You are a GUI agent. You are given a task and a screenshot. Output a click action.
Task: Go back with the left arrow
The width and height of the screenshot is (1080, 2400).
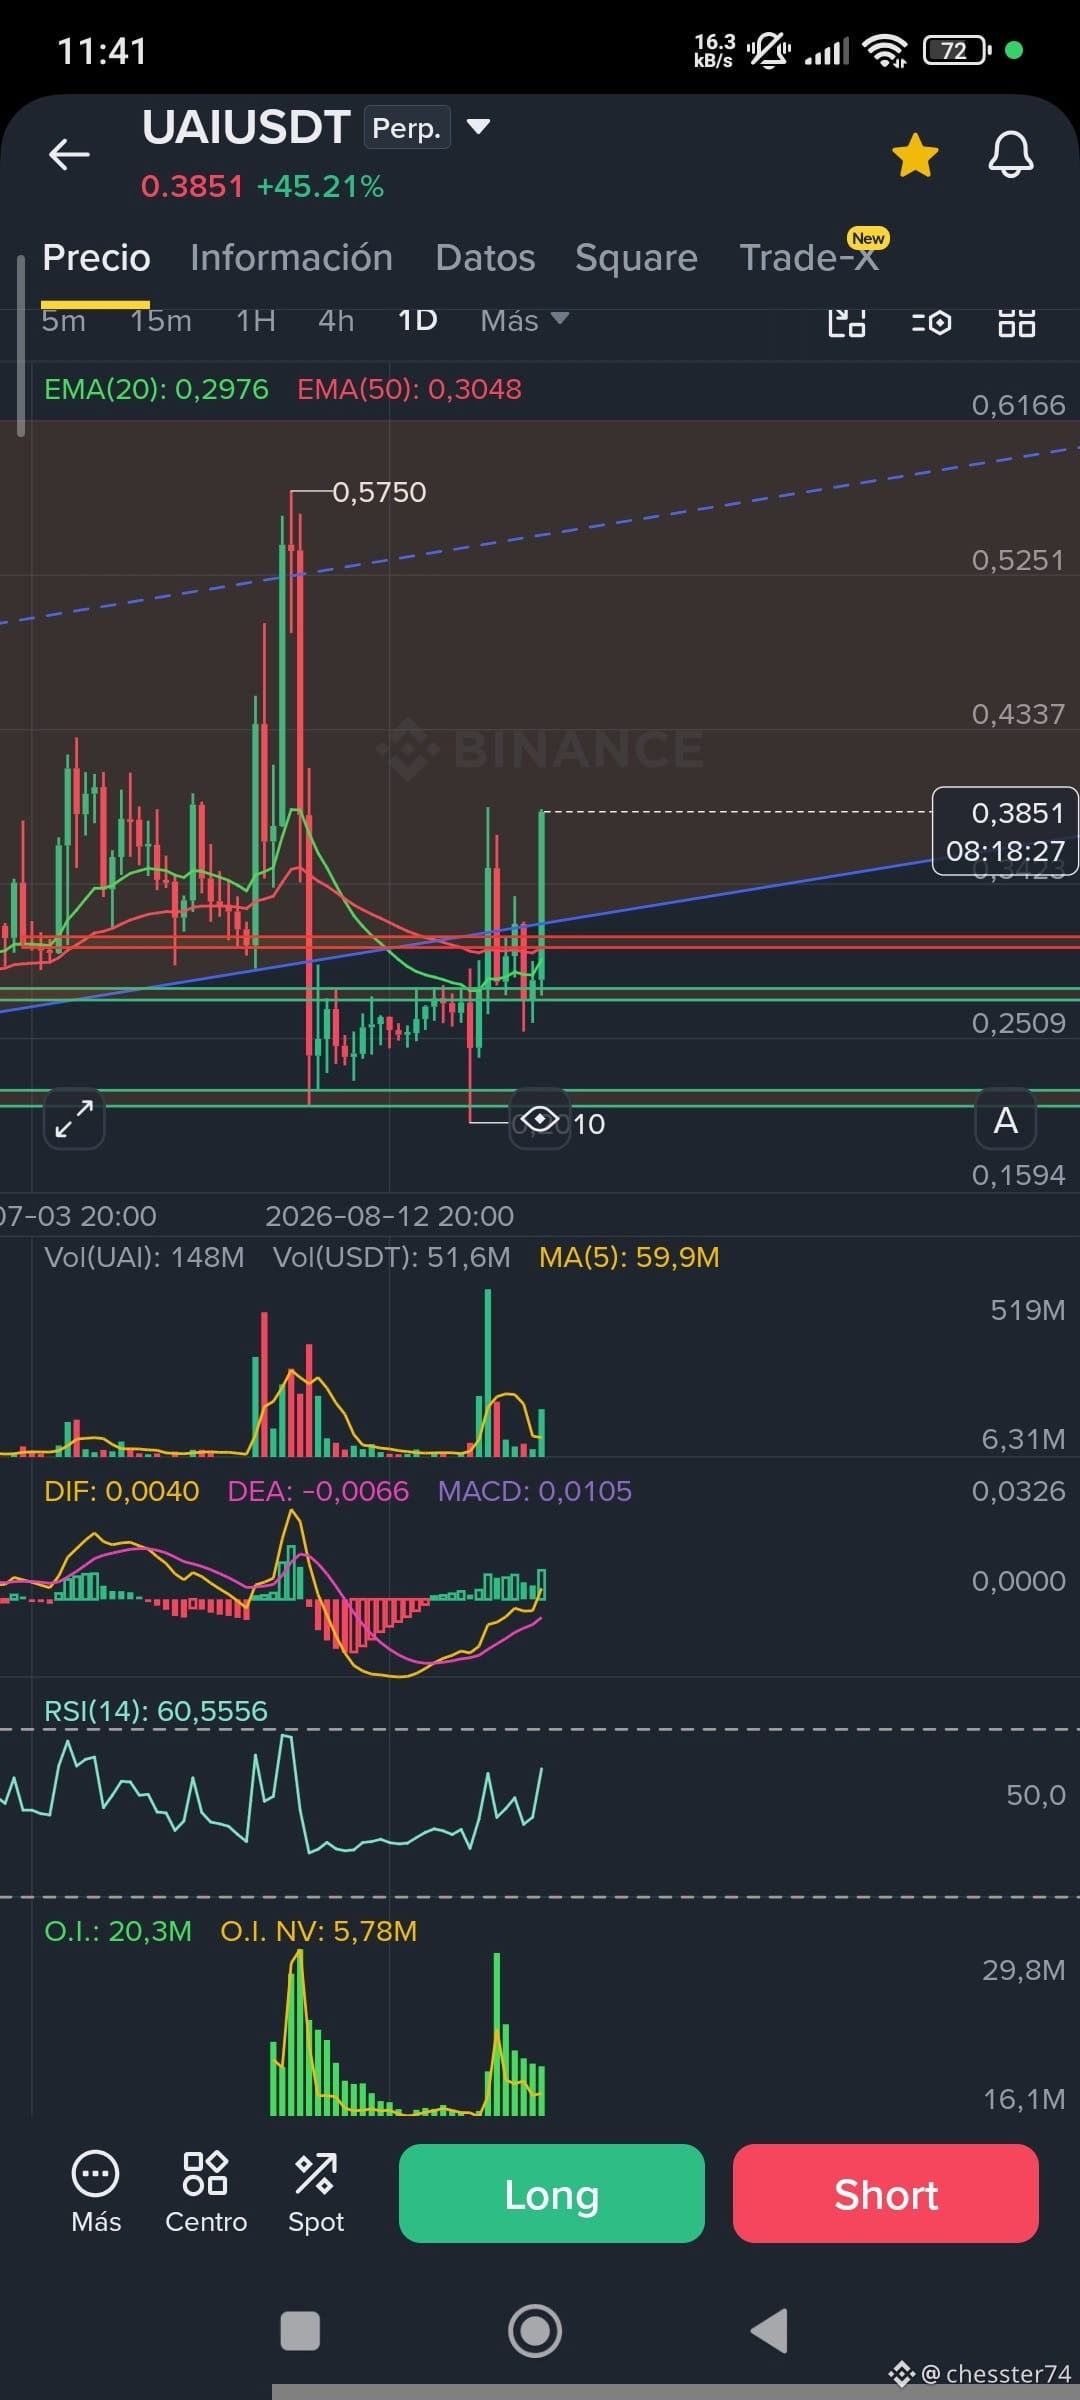click(69, 154)
